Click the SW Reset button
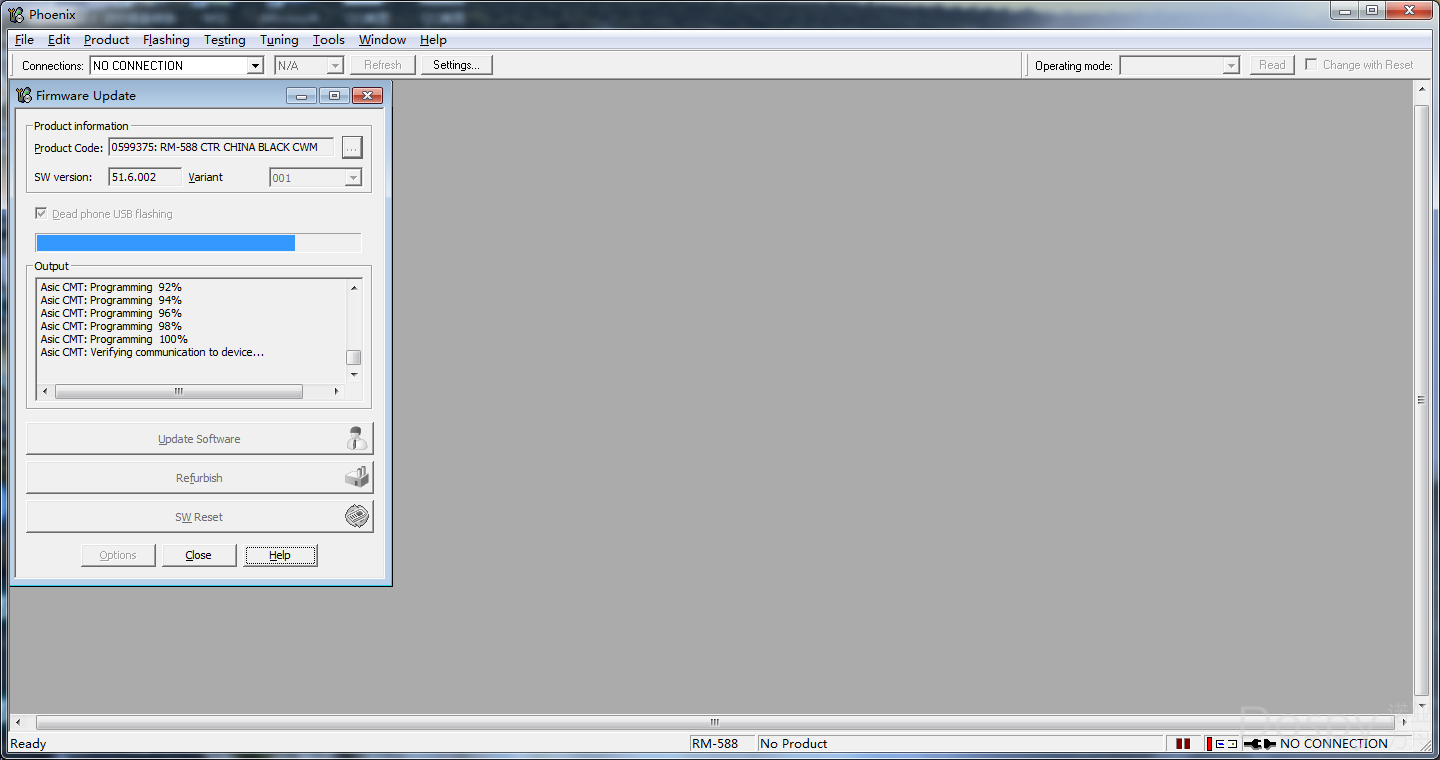1440x760 pixels. (x=199, y=516)
